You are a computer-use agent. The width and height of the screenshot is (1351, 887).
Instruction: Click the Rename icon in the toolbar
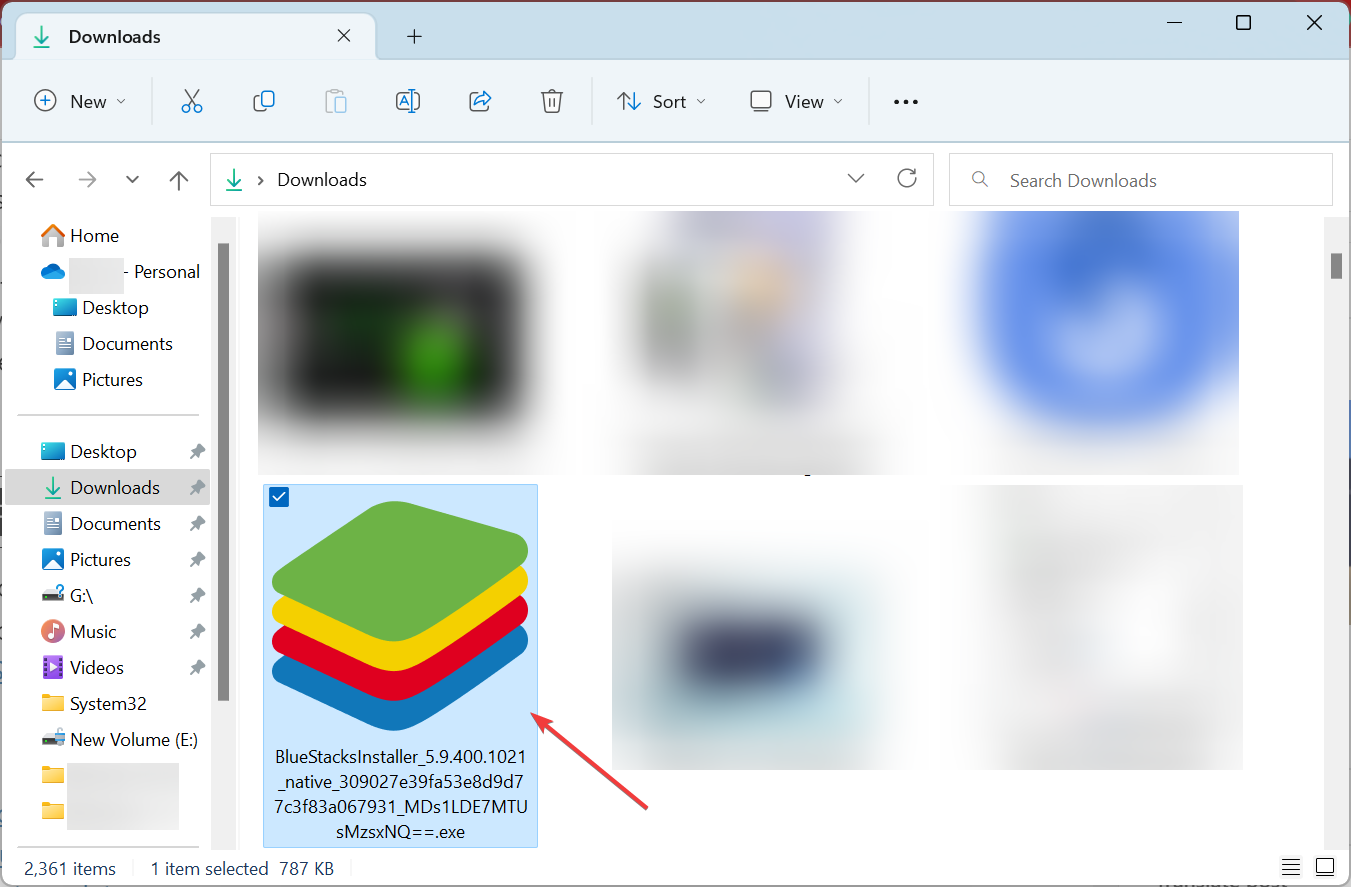click(x=408, y=101)
